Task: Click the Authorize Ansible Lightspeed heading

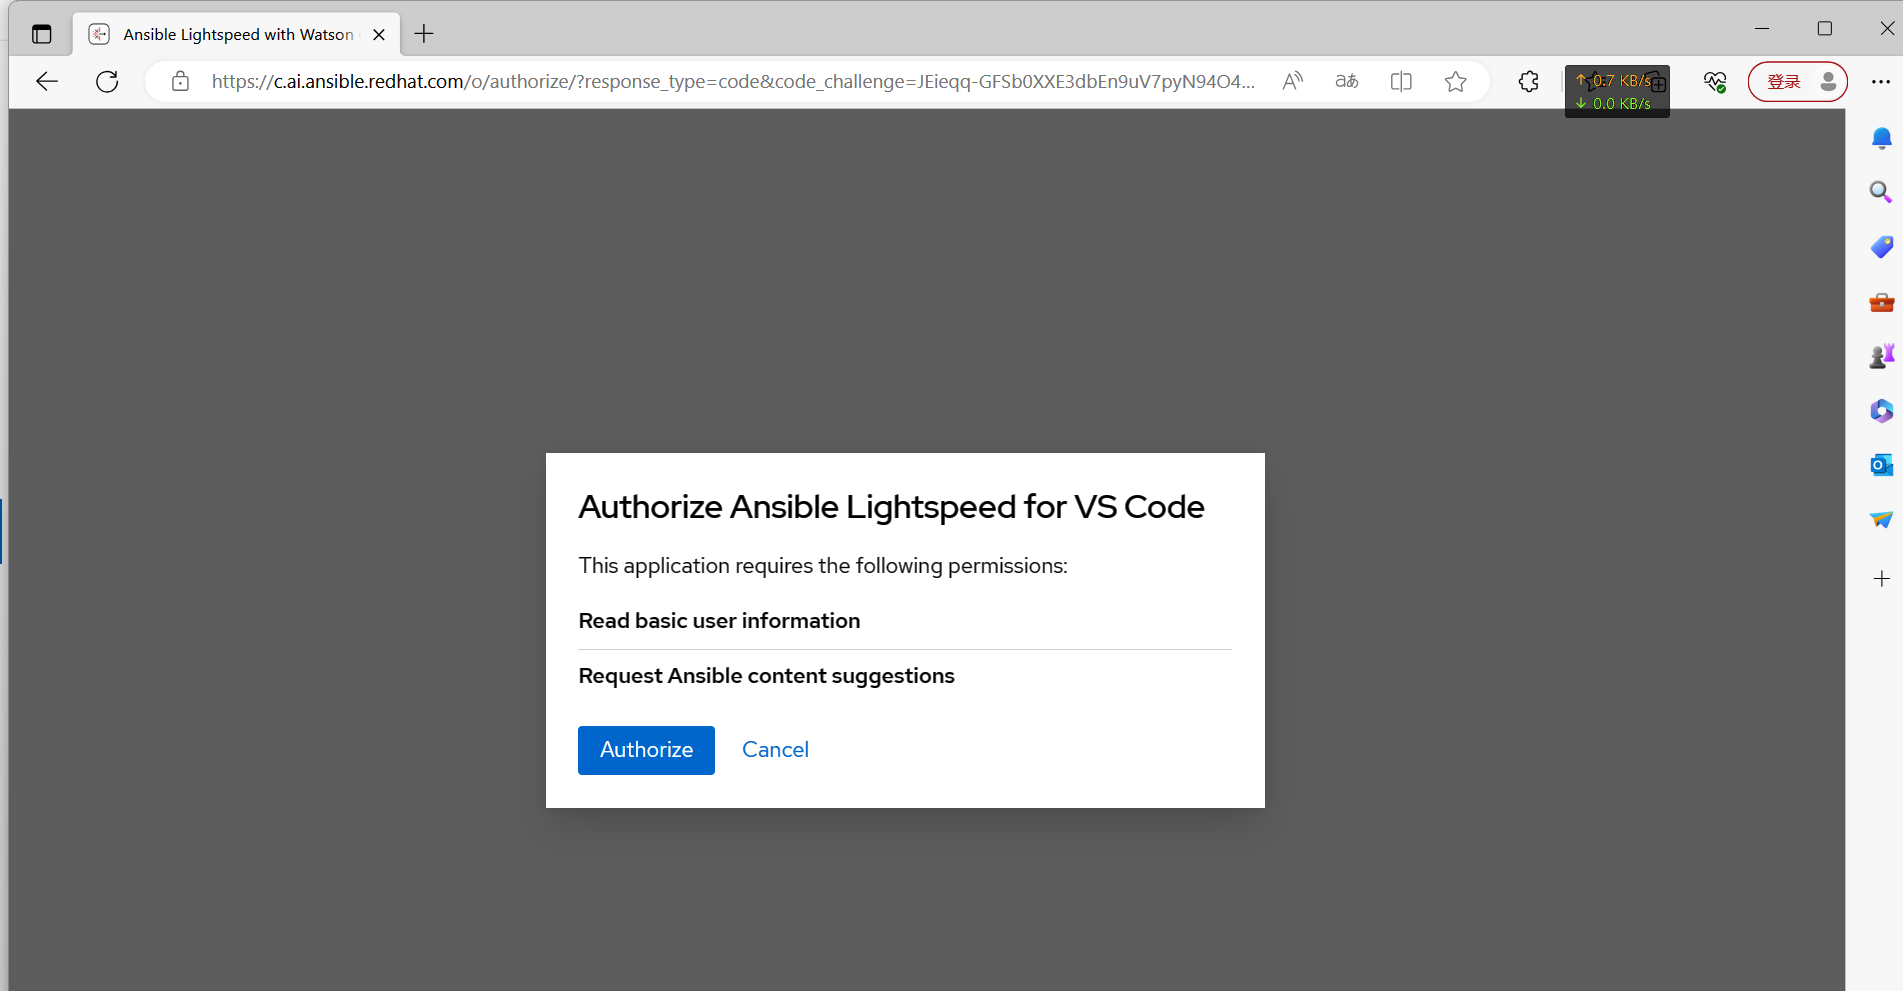Action: (891, 507)
